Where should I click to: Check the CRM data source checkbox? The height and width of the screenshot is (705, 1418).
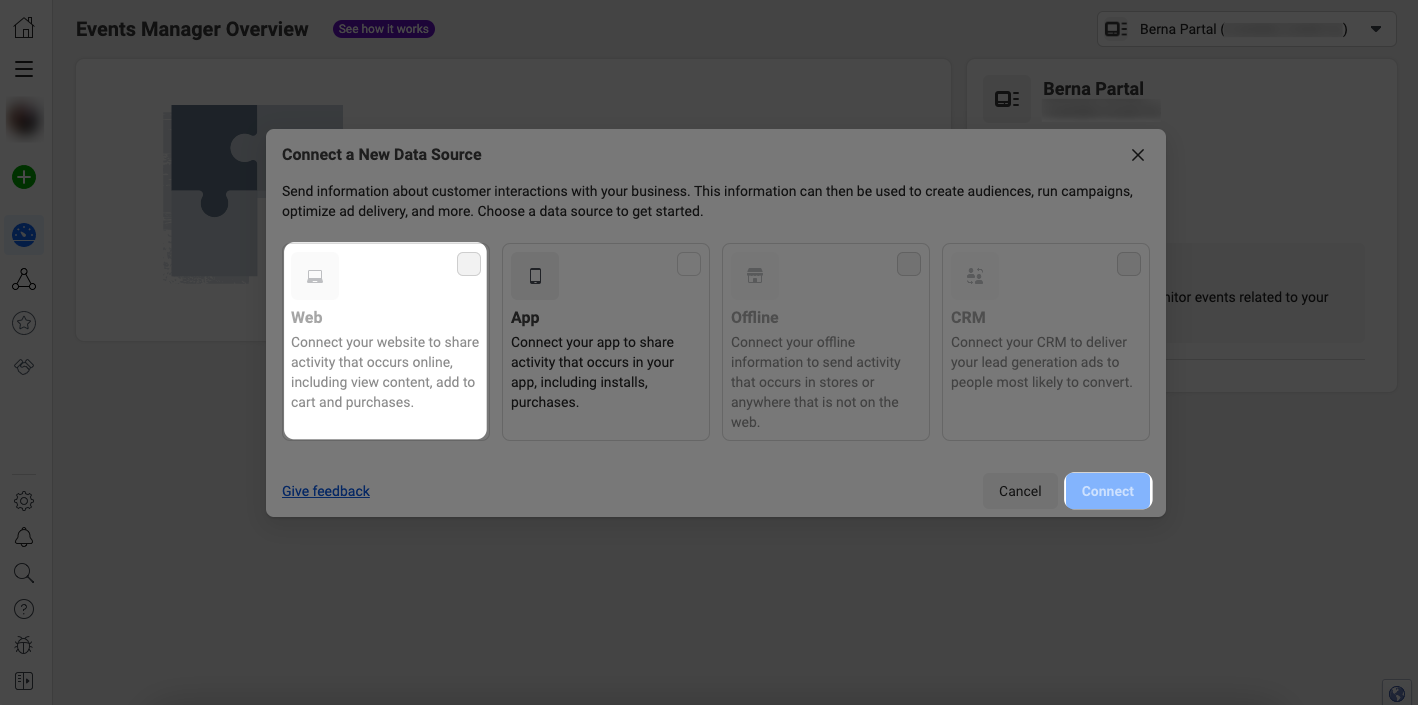coord(1128,263)
